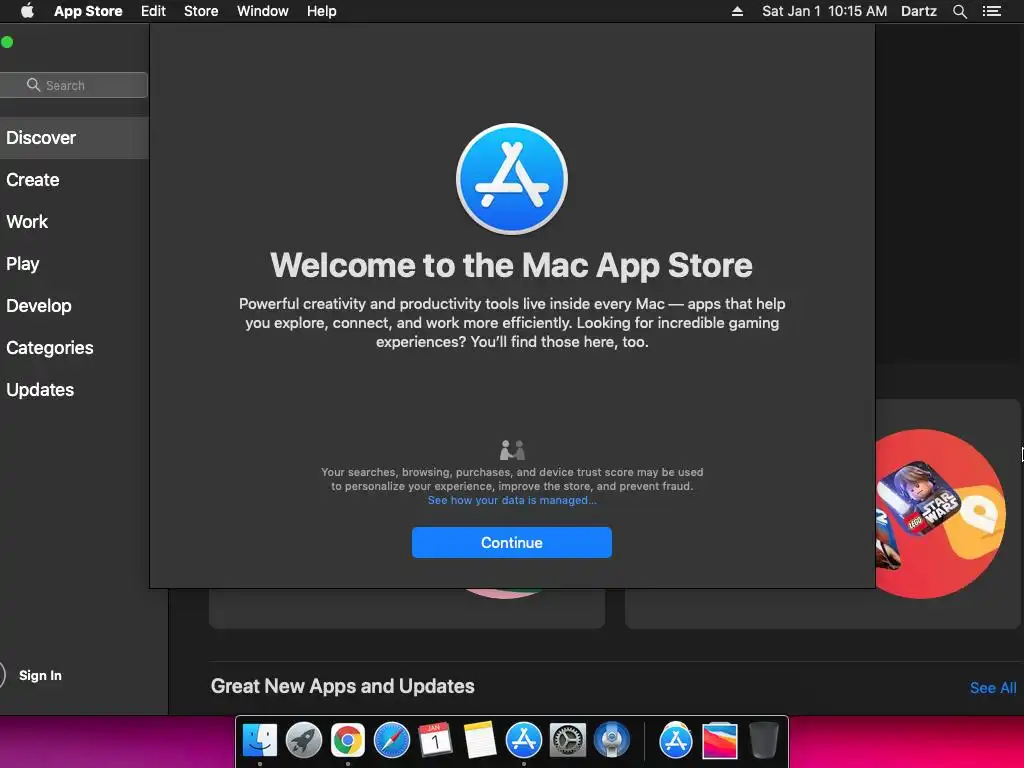Open the Trash in the Dock
The height and width of the screenshot is (768, 1024).
click(763, 741)
